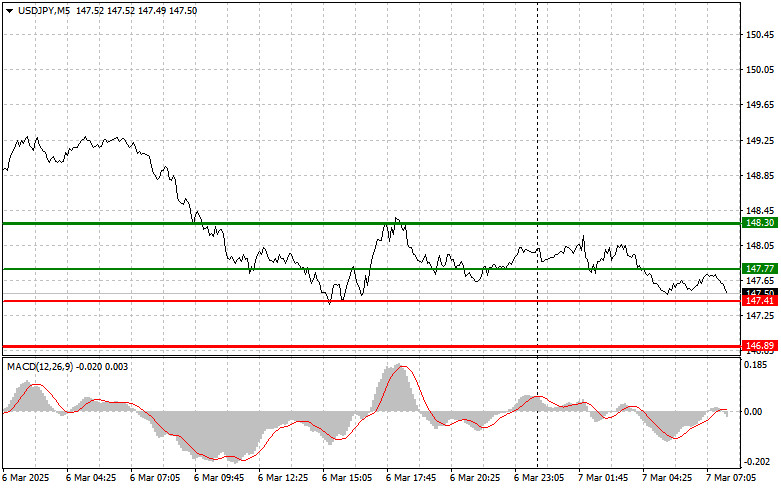Click the 6 Mar 07:05 time label
Viewport: 781px width, 489px height.
155,478
